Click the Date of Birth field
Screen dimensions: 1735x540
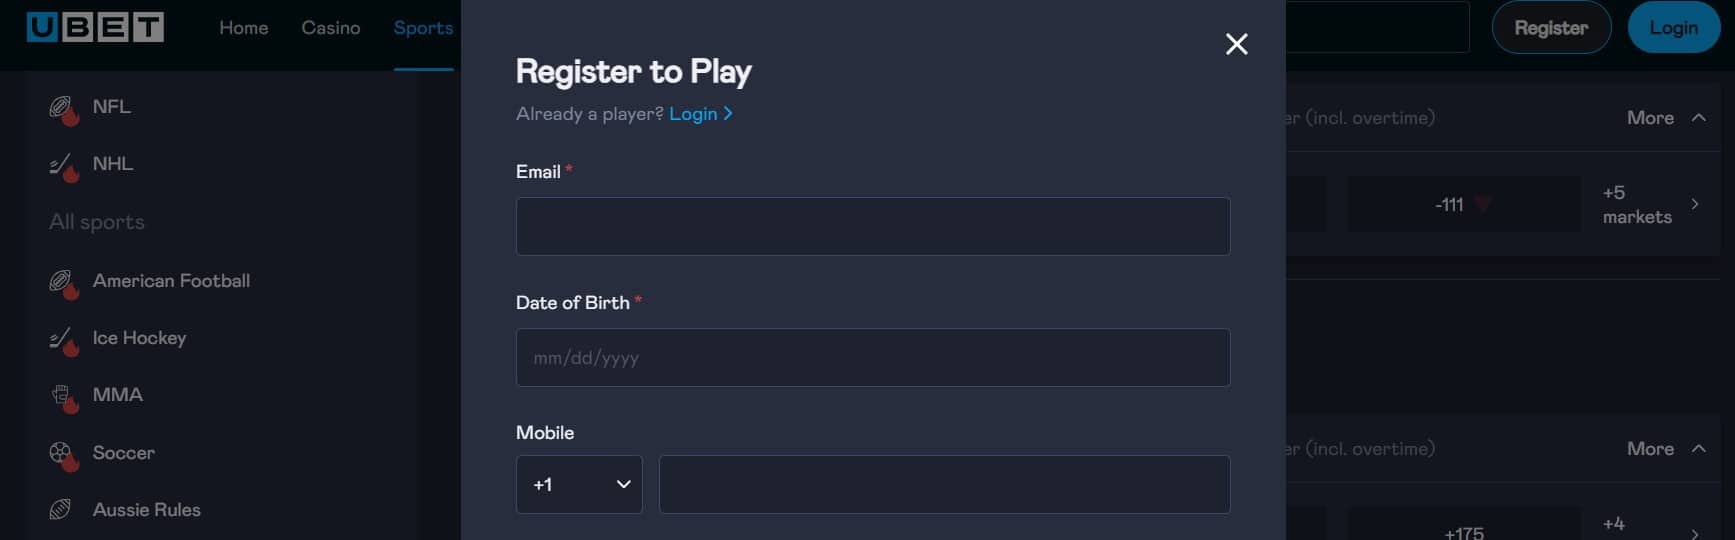(873, 358)
